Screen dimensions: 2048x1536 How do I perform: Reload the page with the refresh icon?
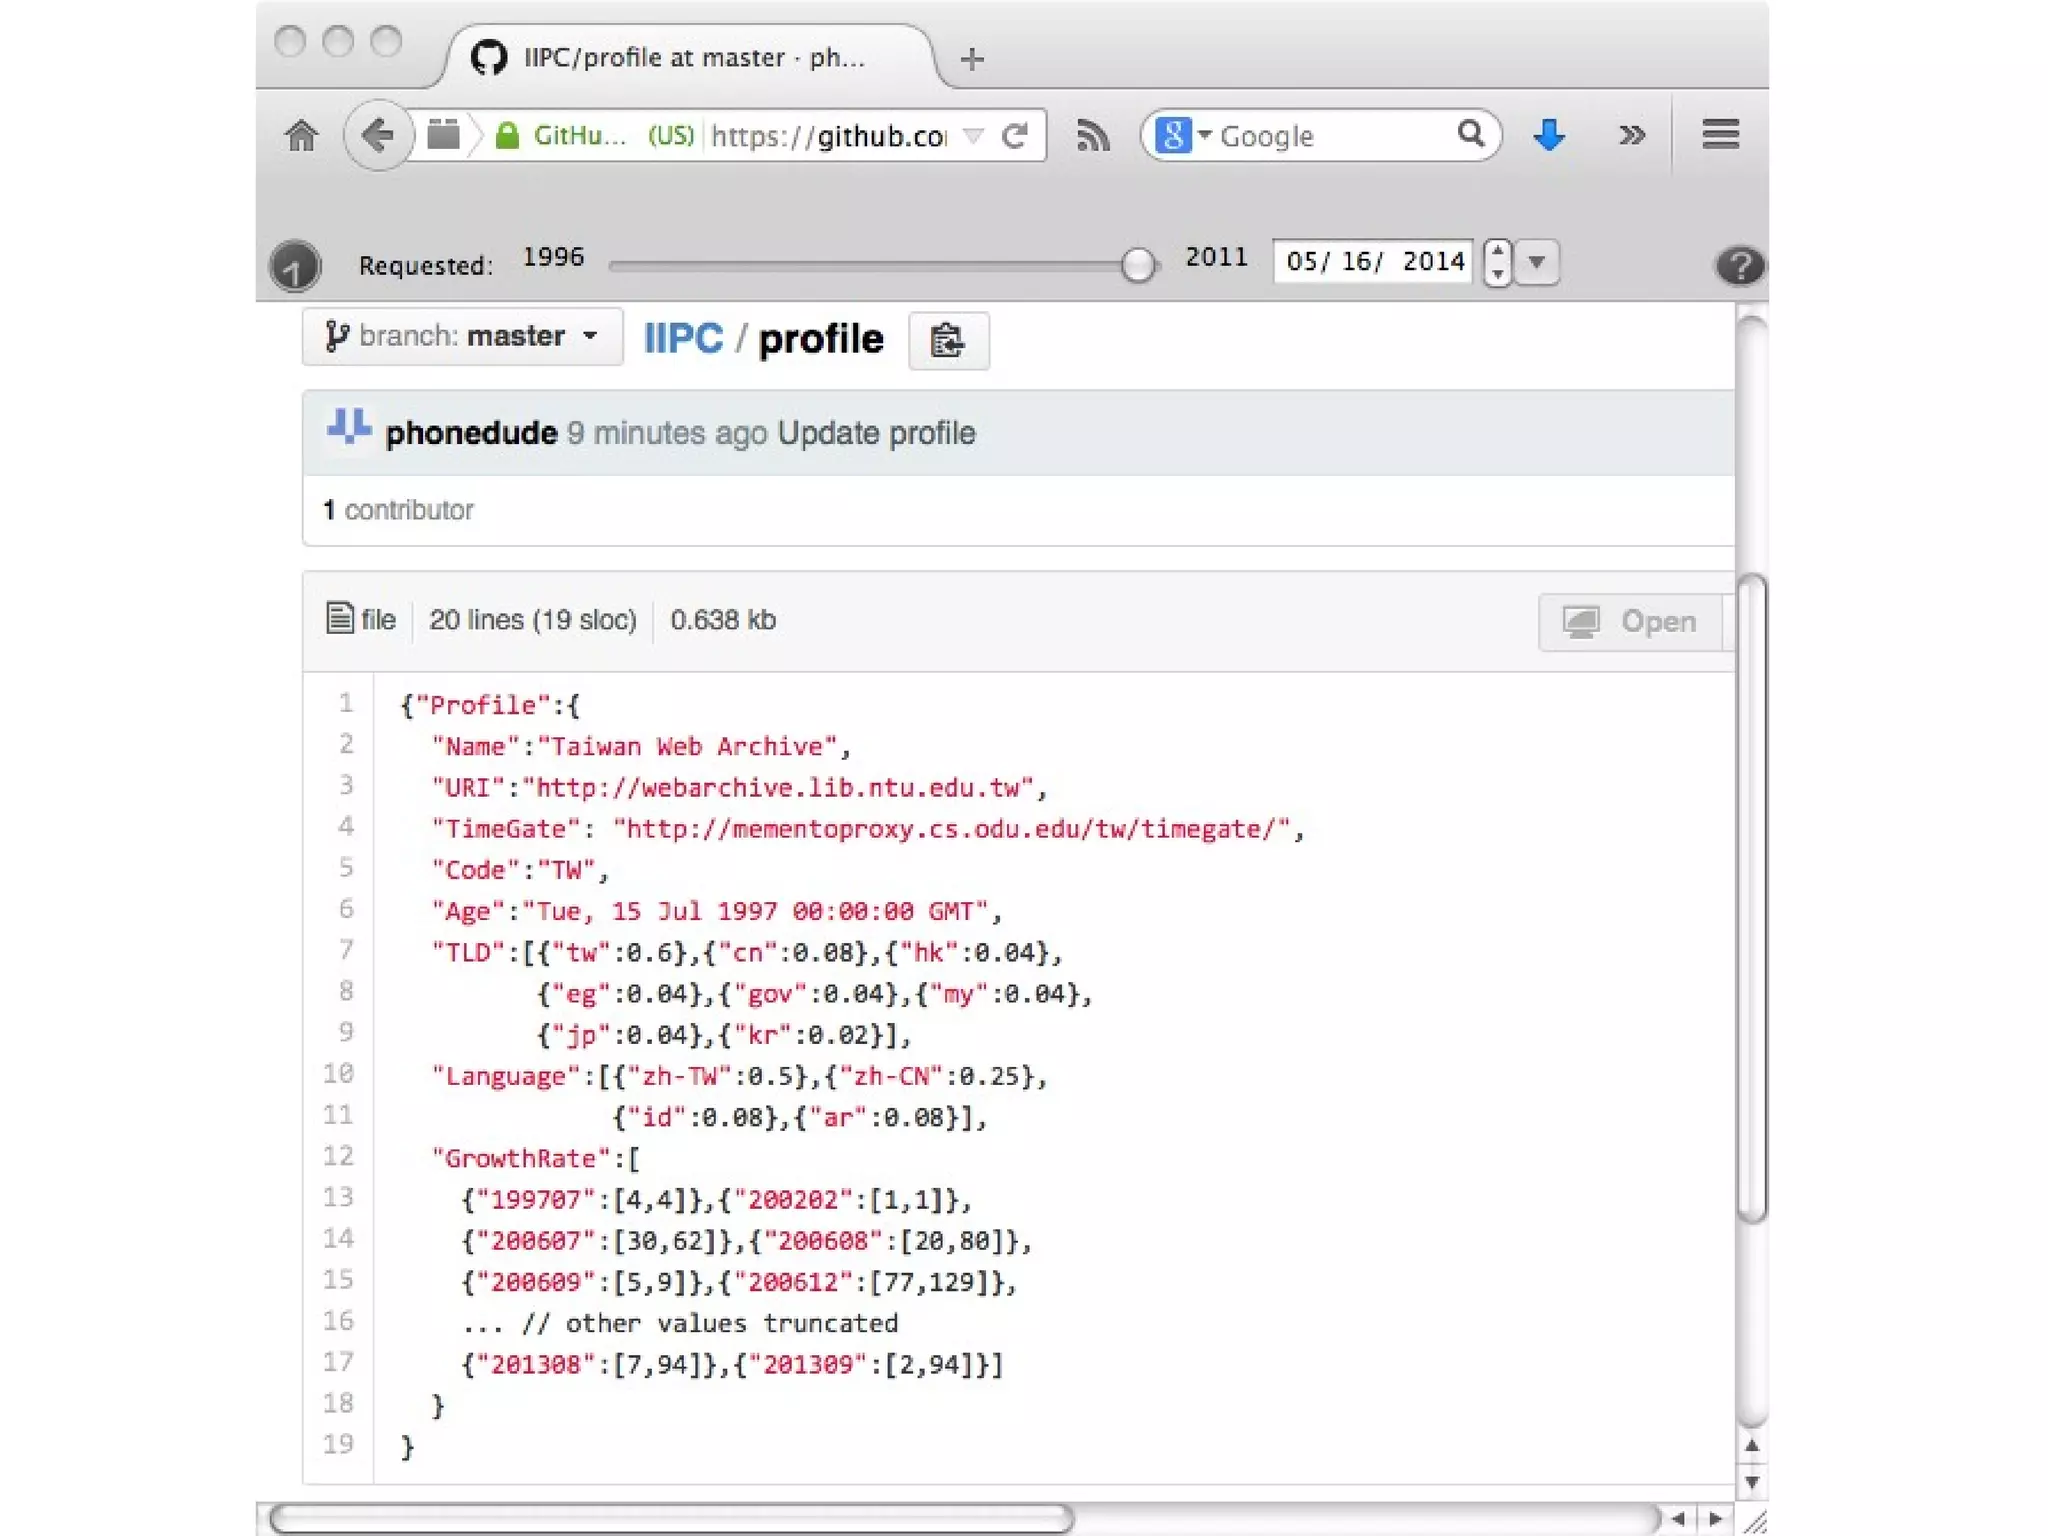1015,135
